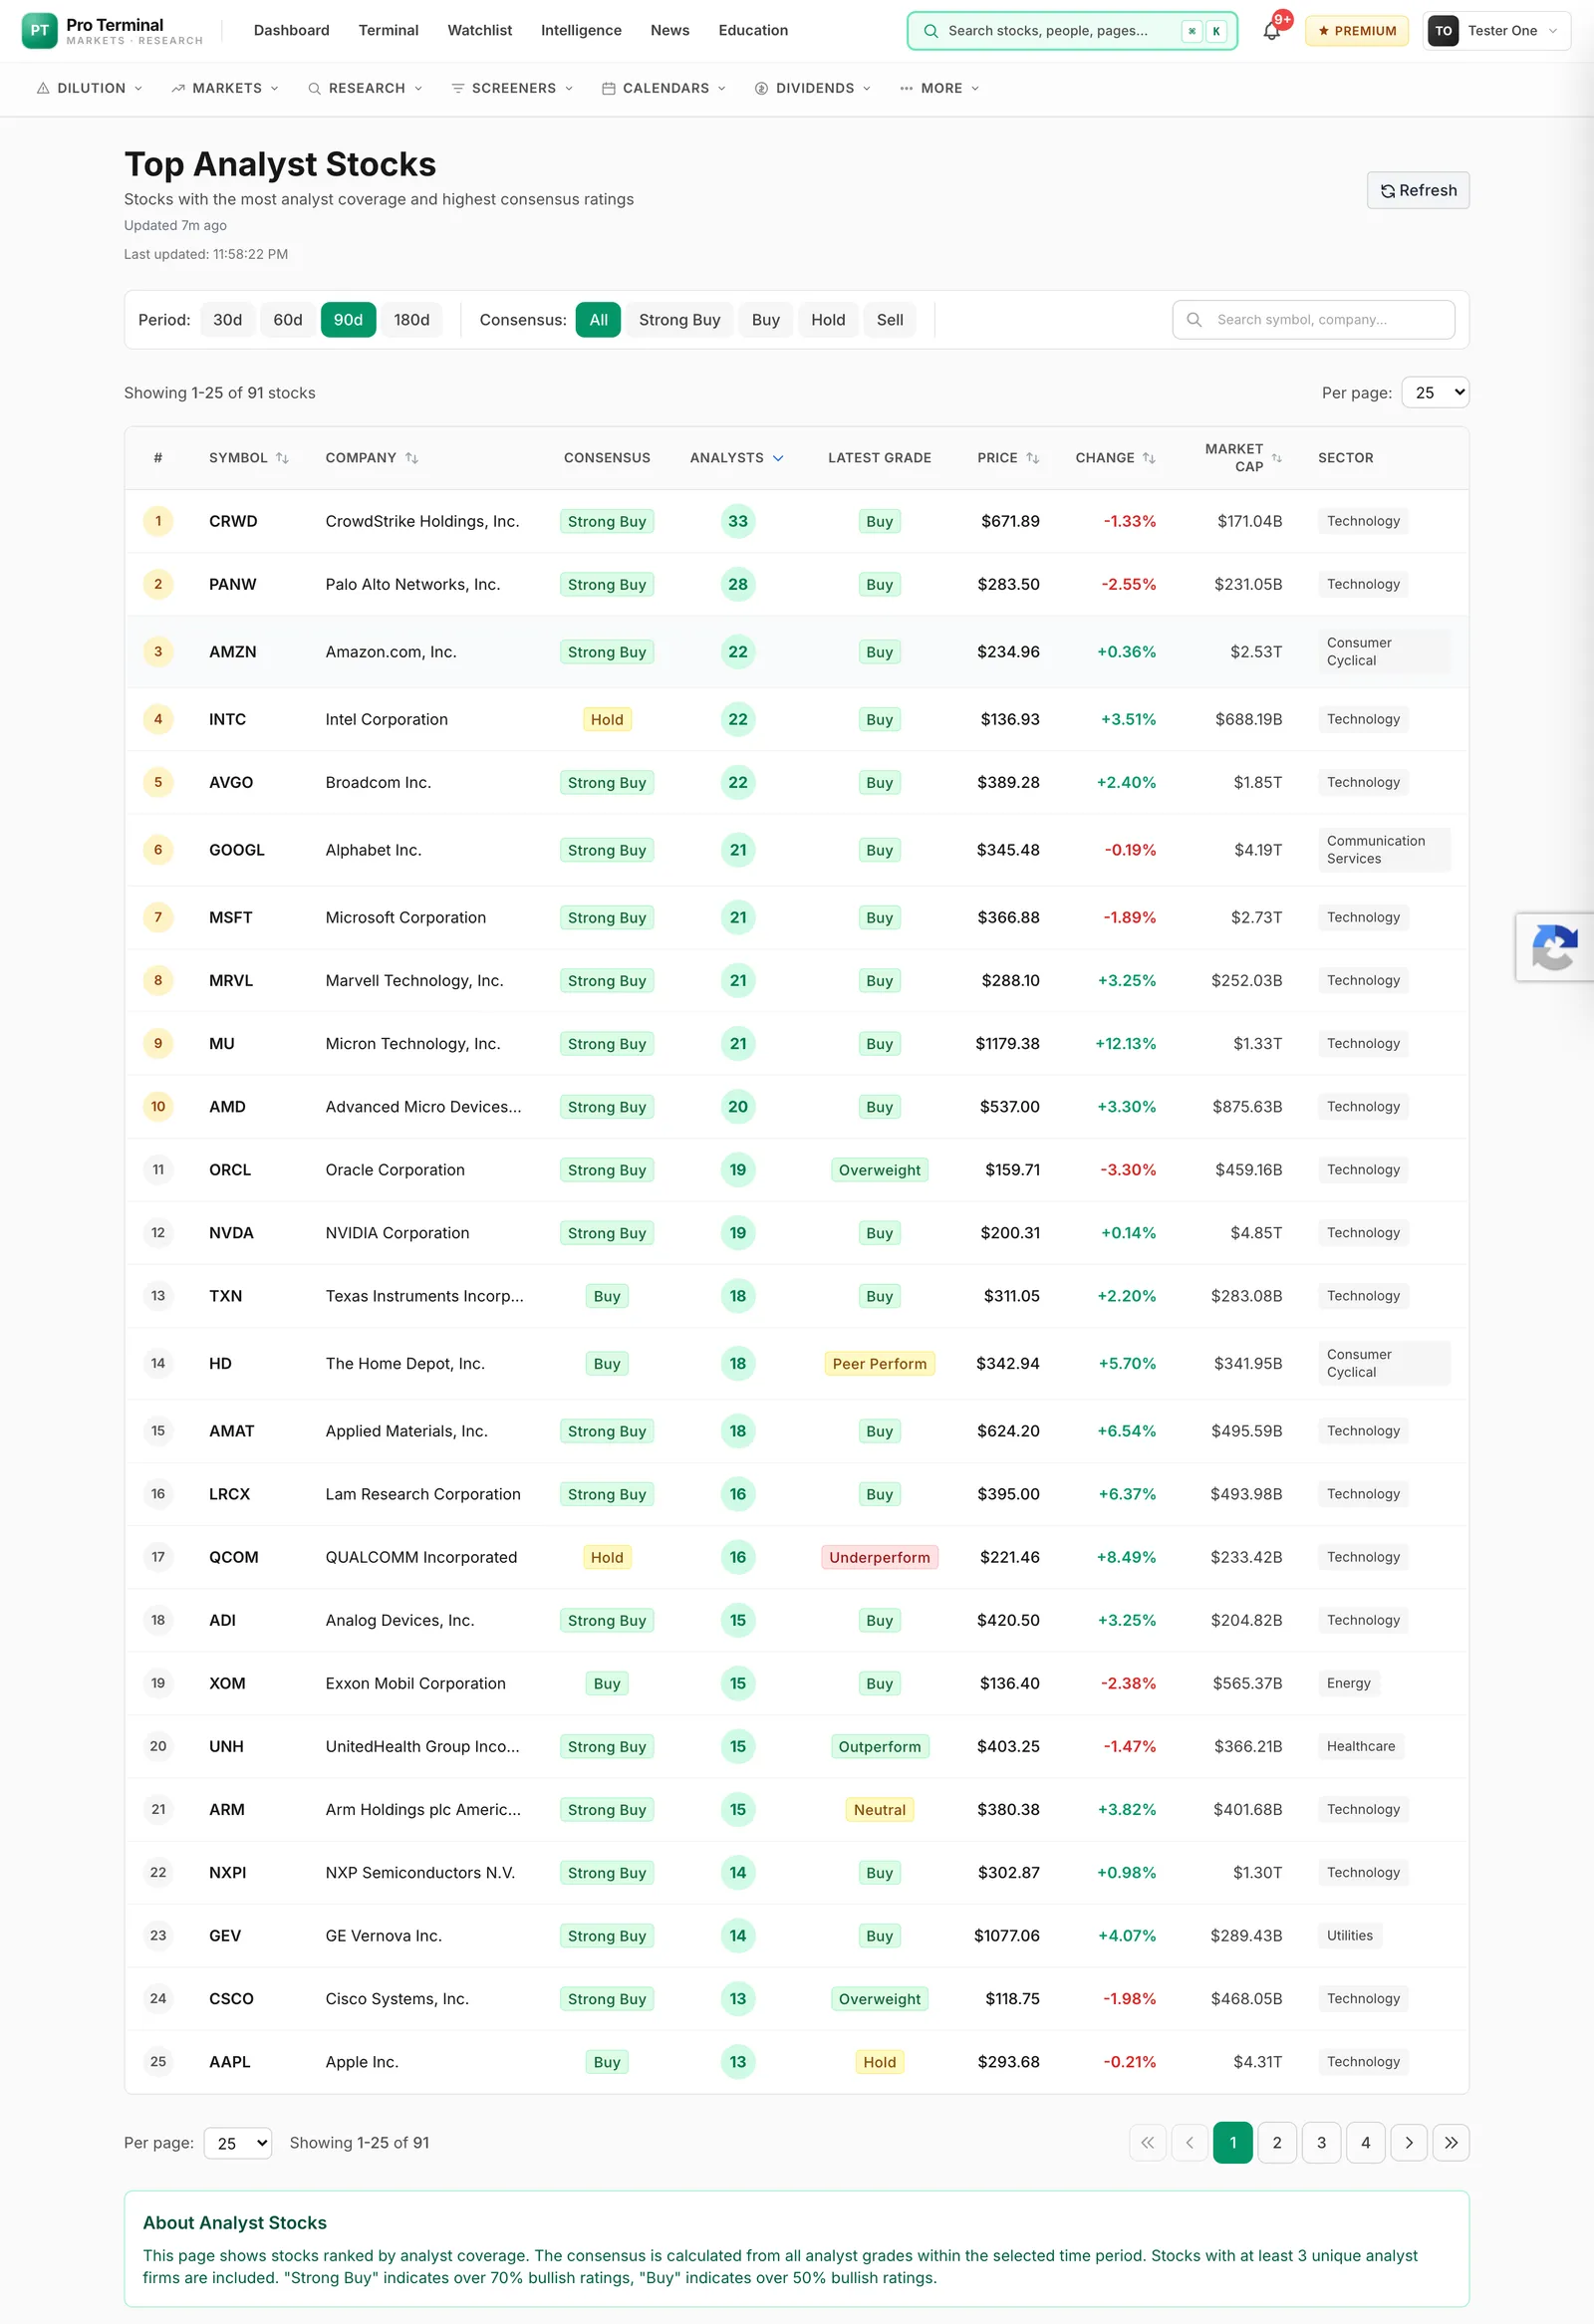Click the $1179.38 price for MU
This screenshot has height=2324, width=1594.
[1007, 1043]
